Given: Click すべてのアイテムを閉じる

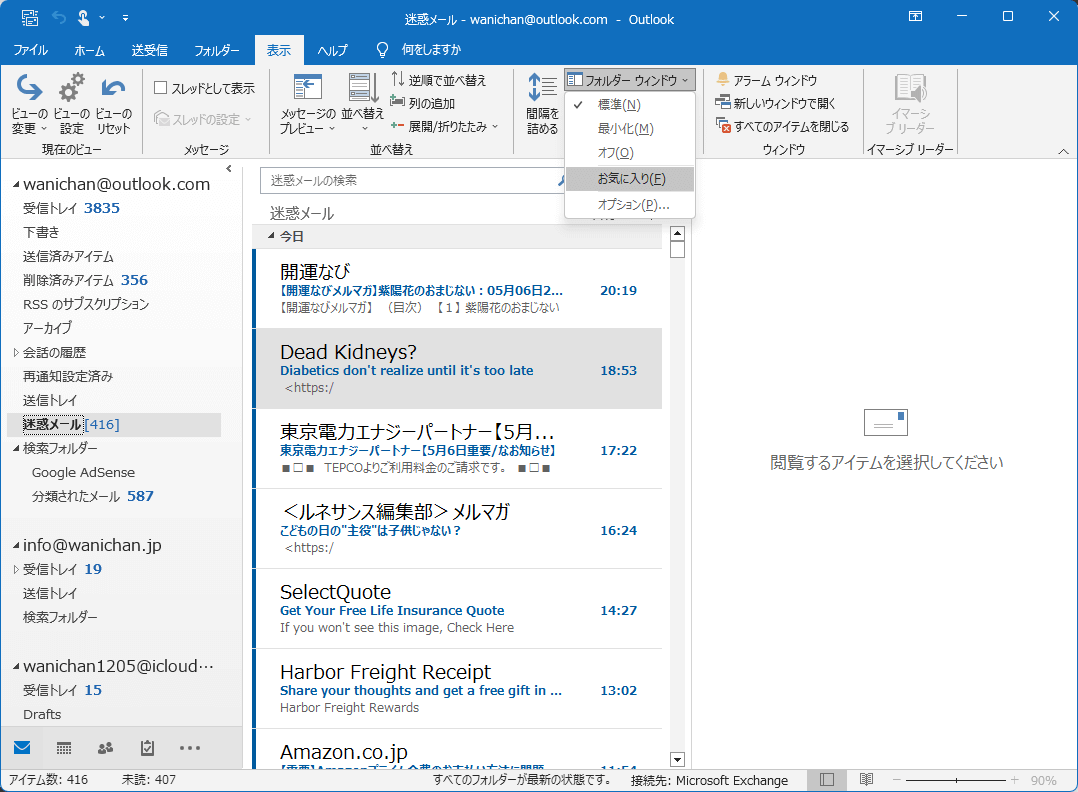Looking at the screenshot, I should click(782, 126).
